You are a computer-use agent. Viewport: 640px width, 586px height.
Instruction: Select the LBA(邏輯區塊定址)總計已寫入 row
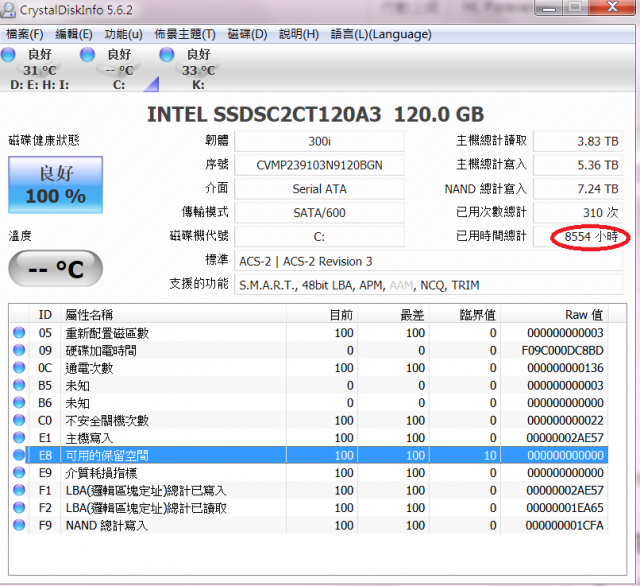[309, 490]
